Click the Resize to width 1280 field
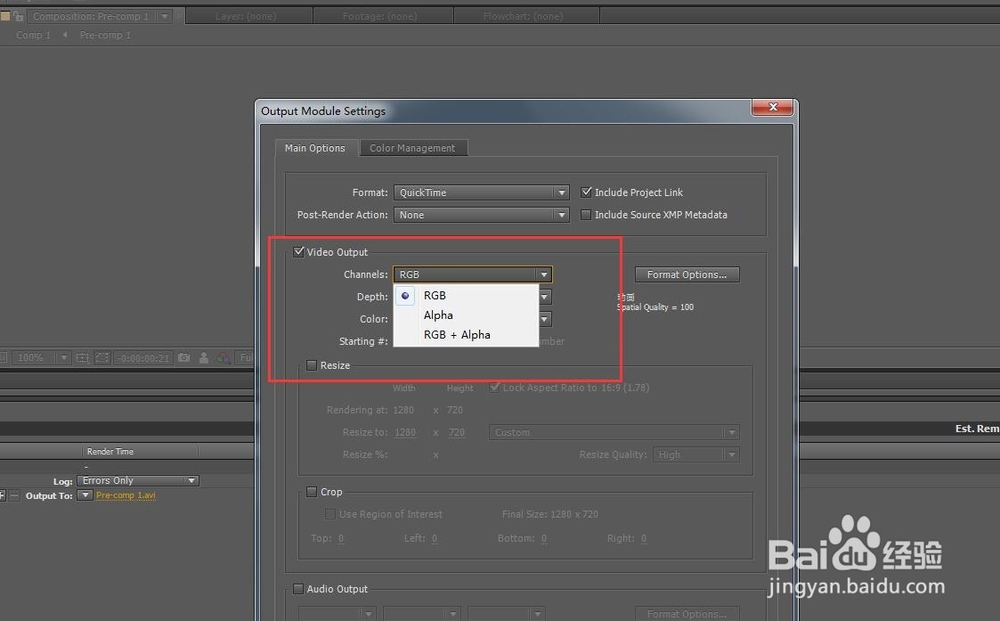Image resolution: width=1000 pixels, height=621 pixels. click(x=405, y=432)
